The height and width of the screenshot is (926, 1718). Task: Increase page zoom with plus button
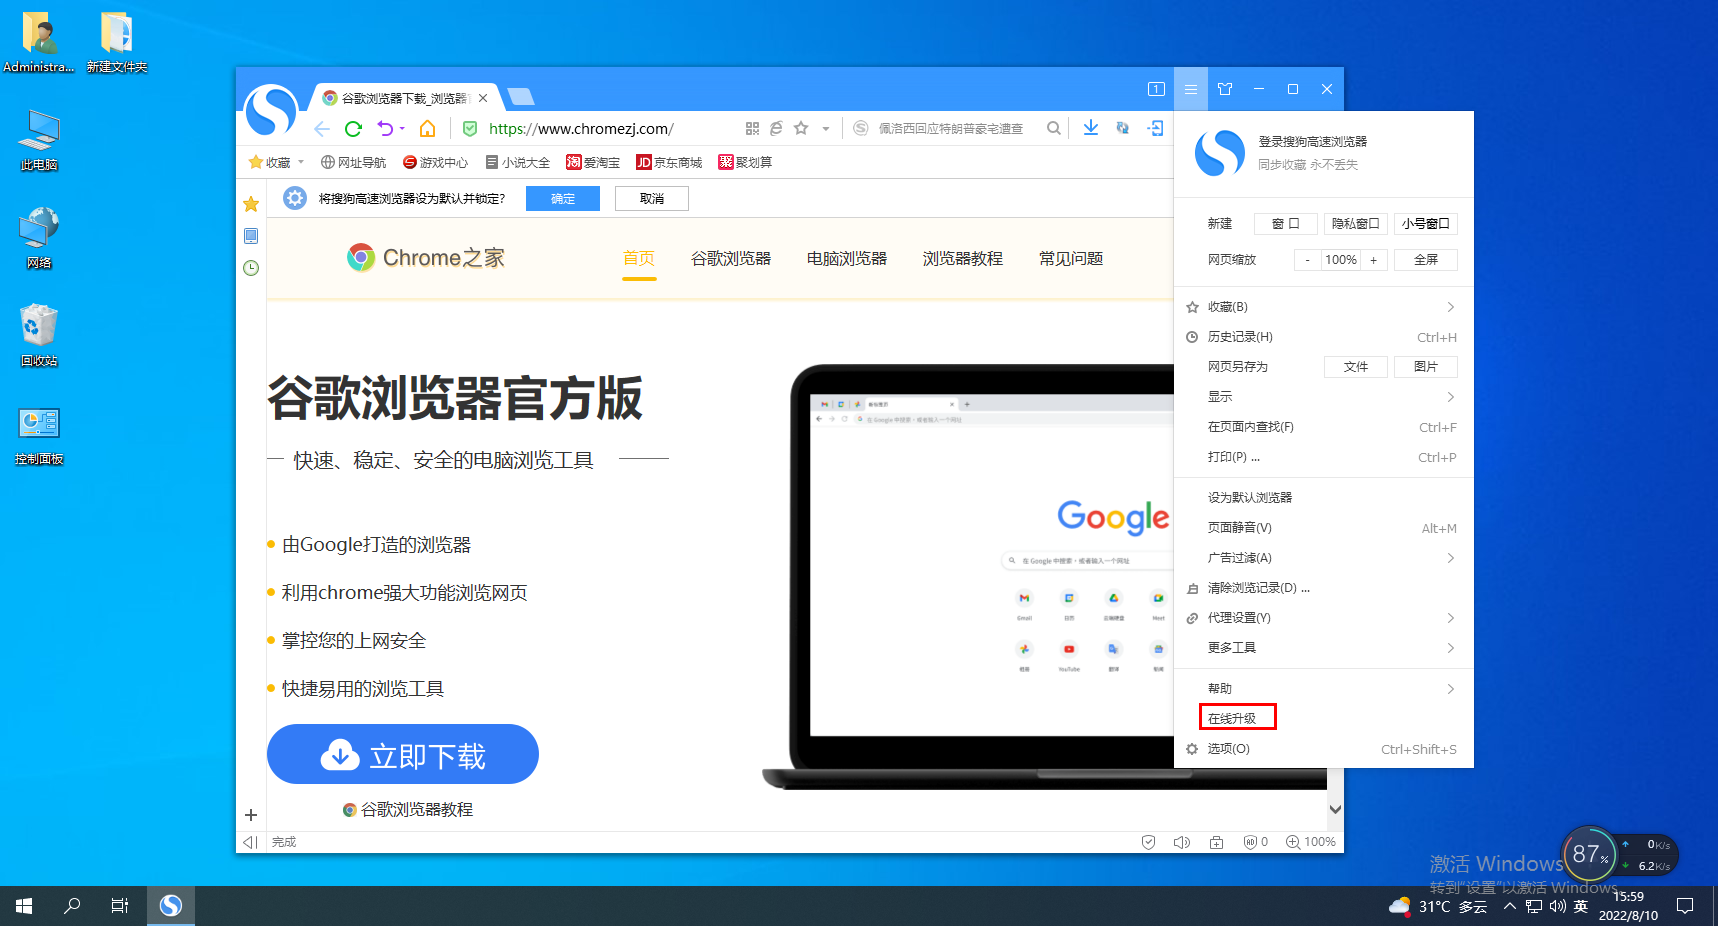coord(1374,260)
